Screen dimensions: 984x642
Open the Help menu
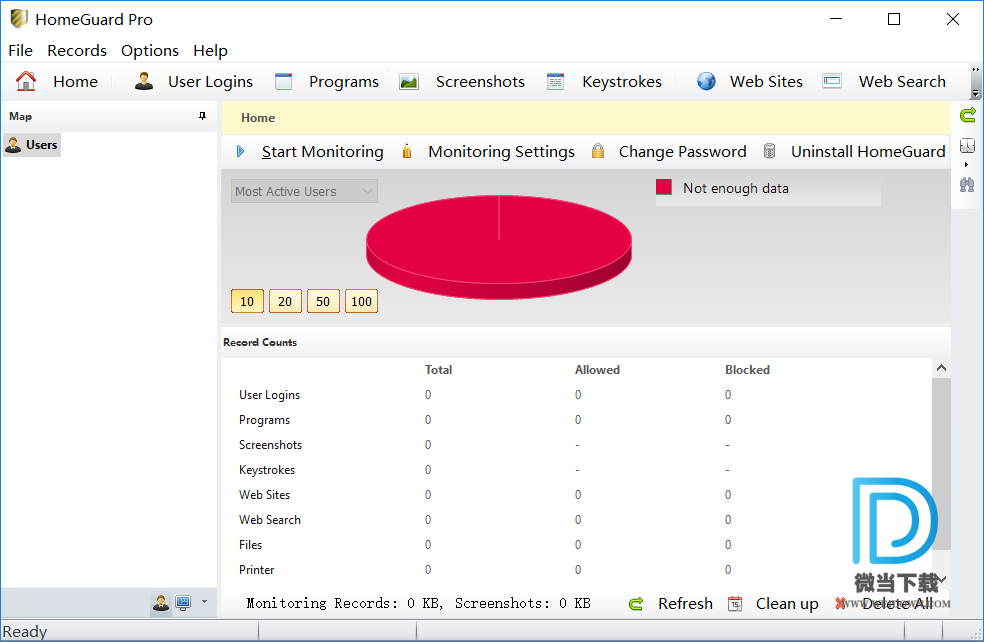(210, 51)
